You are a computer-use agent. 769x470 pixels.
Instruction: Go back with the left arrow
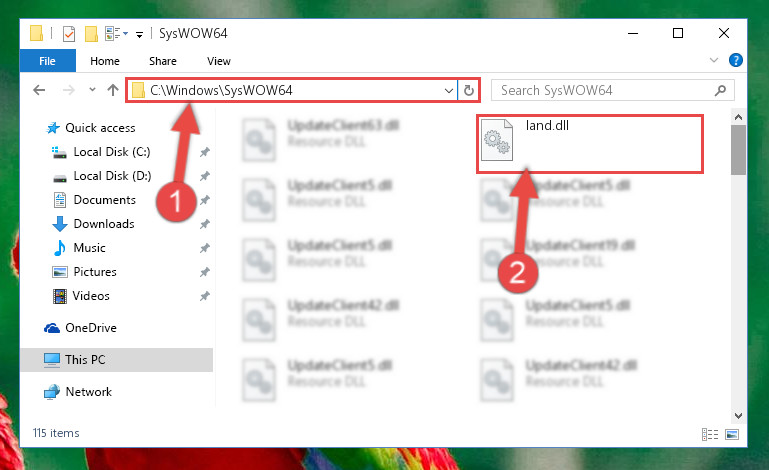click(x=39, y=90)
